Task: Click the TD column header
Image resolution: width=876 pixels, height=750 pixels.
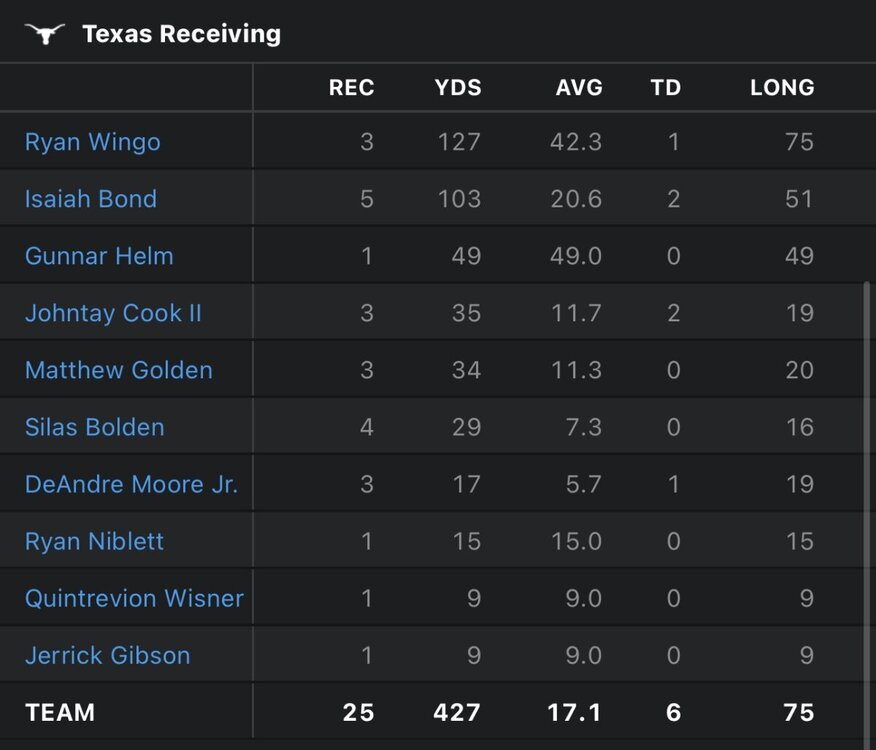Action: point(665,88)
